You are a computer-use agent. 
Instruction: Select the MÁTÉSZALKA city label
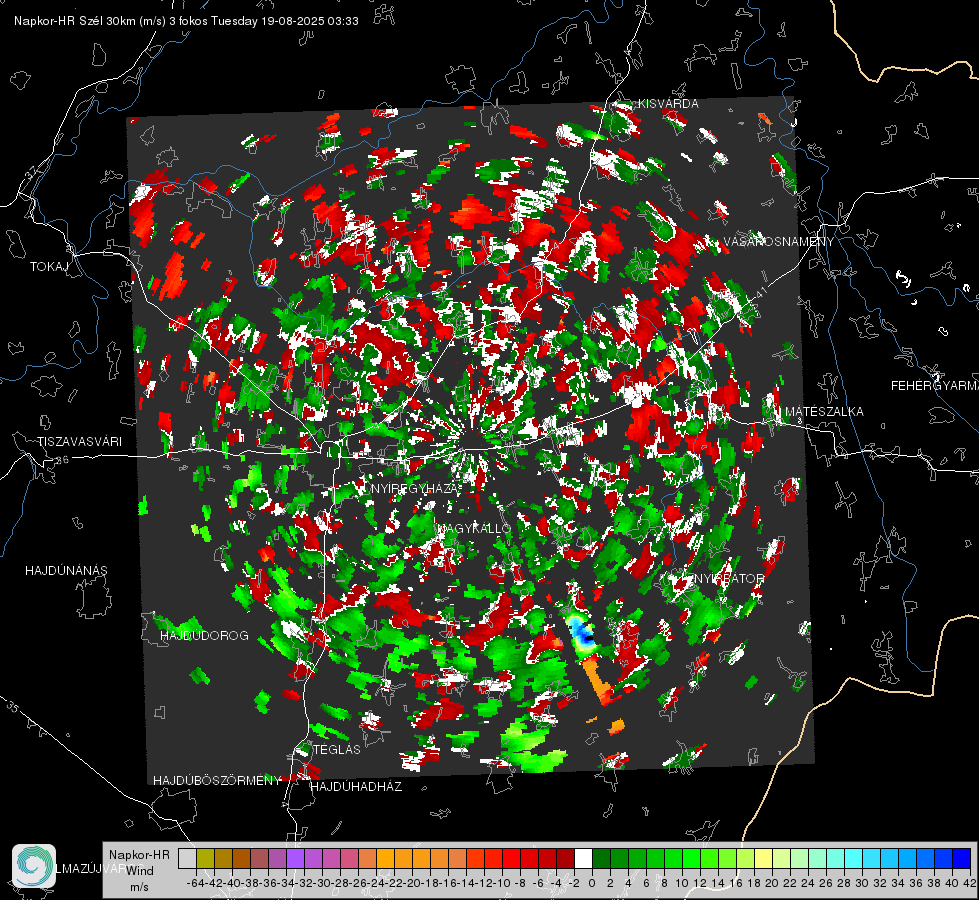(824, 412)
